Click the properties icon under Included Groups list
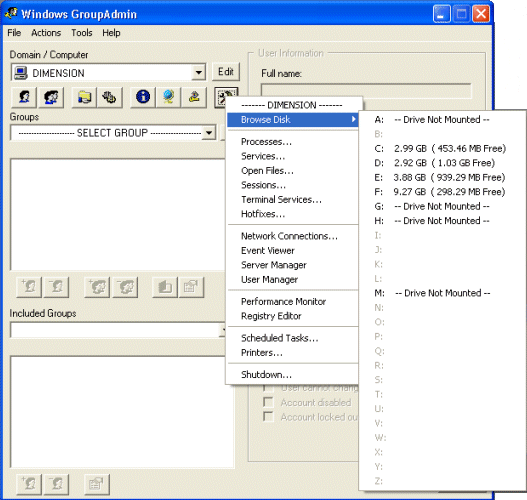Screen dimensions: 527x500 tap(97, 484)
